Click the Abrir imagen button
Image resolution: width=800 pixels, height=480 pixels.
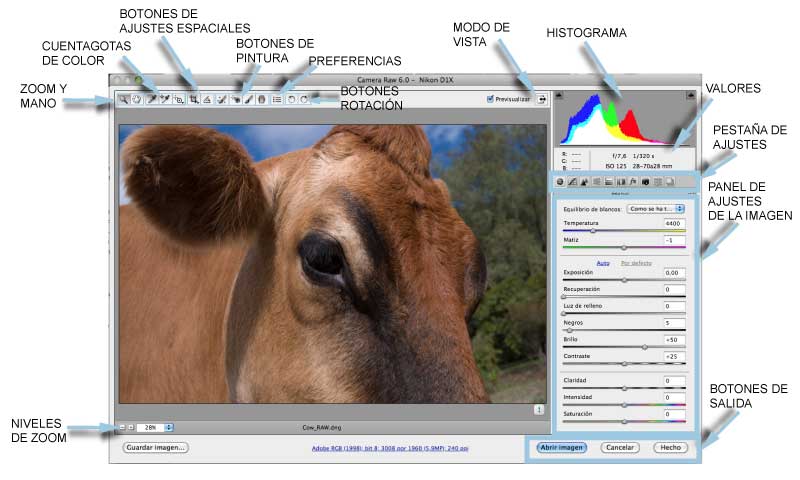(561, 447)
